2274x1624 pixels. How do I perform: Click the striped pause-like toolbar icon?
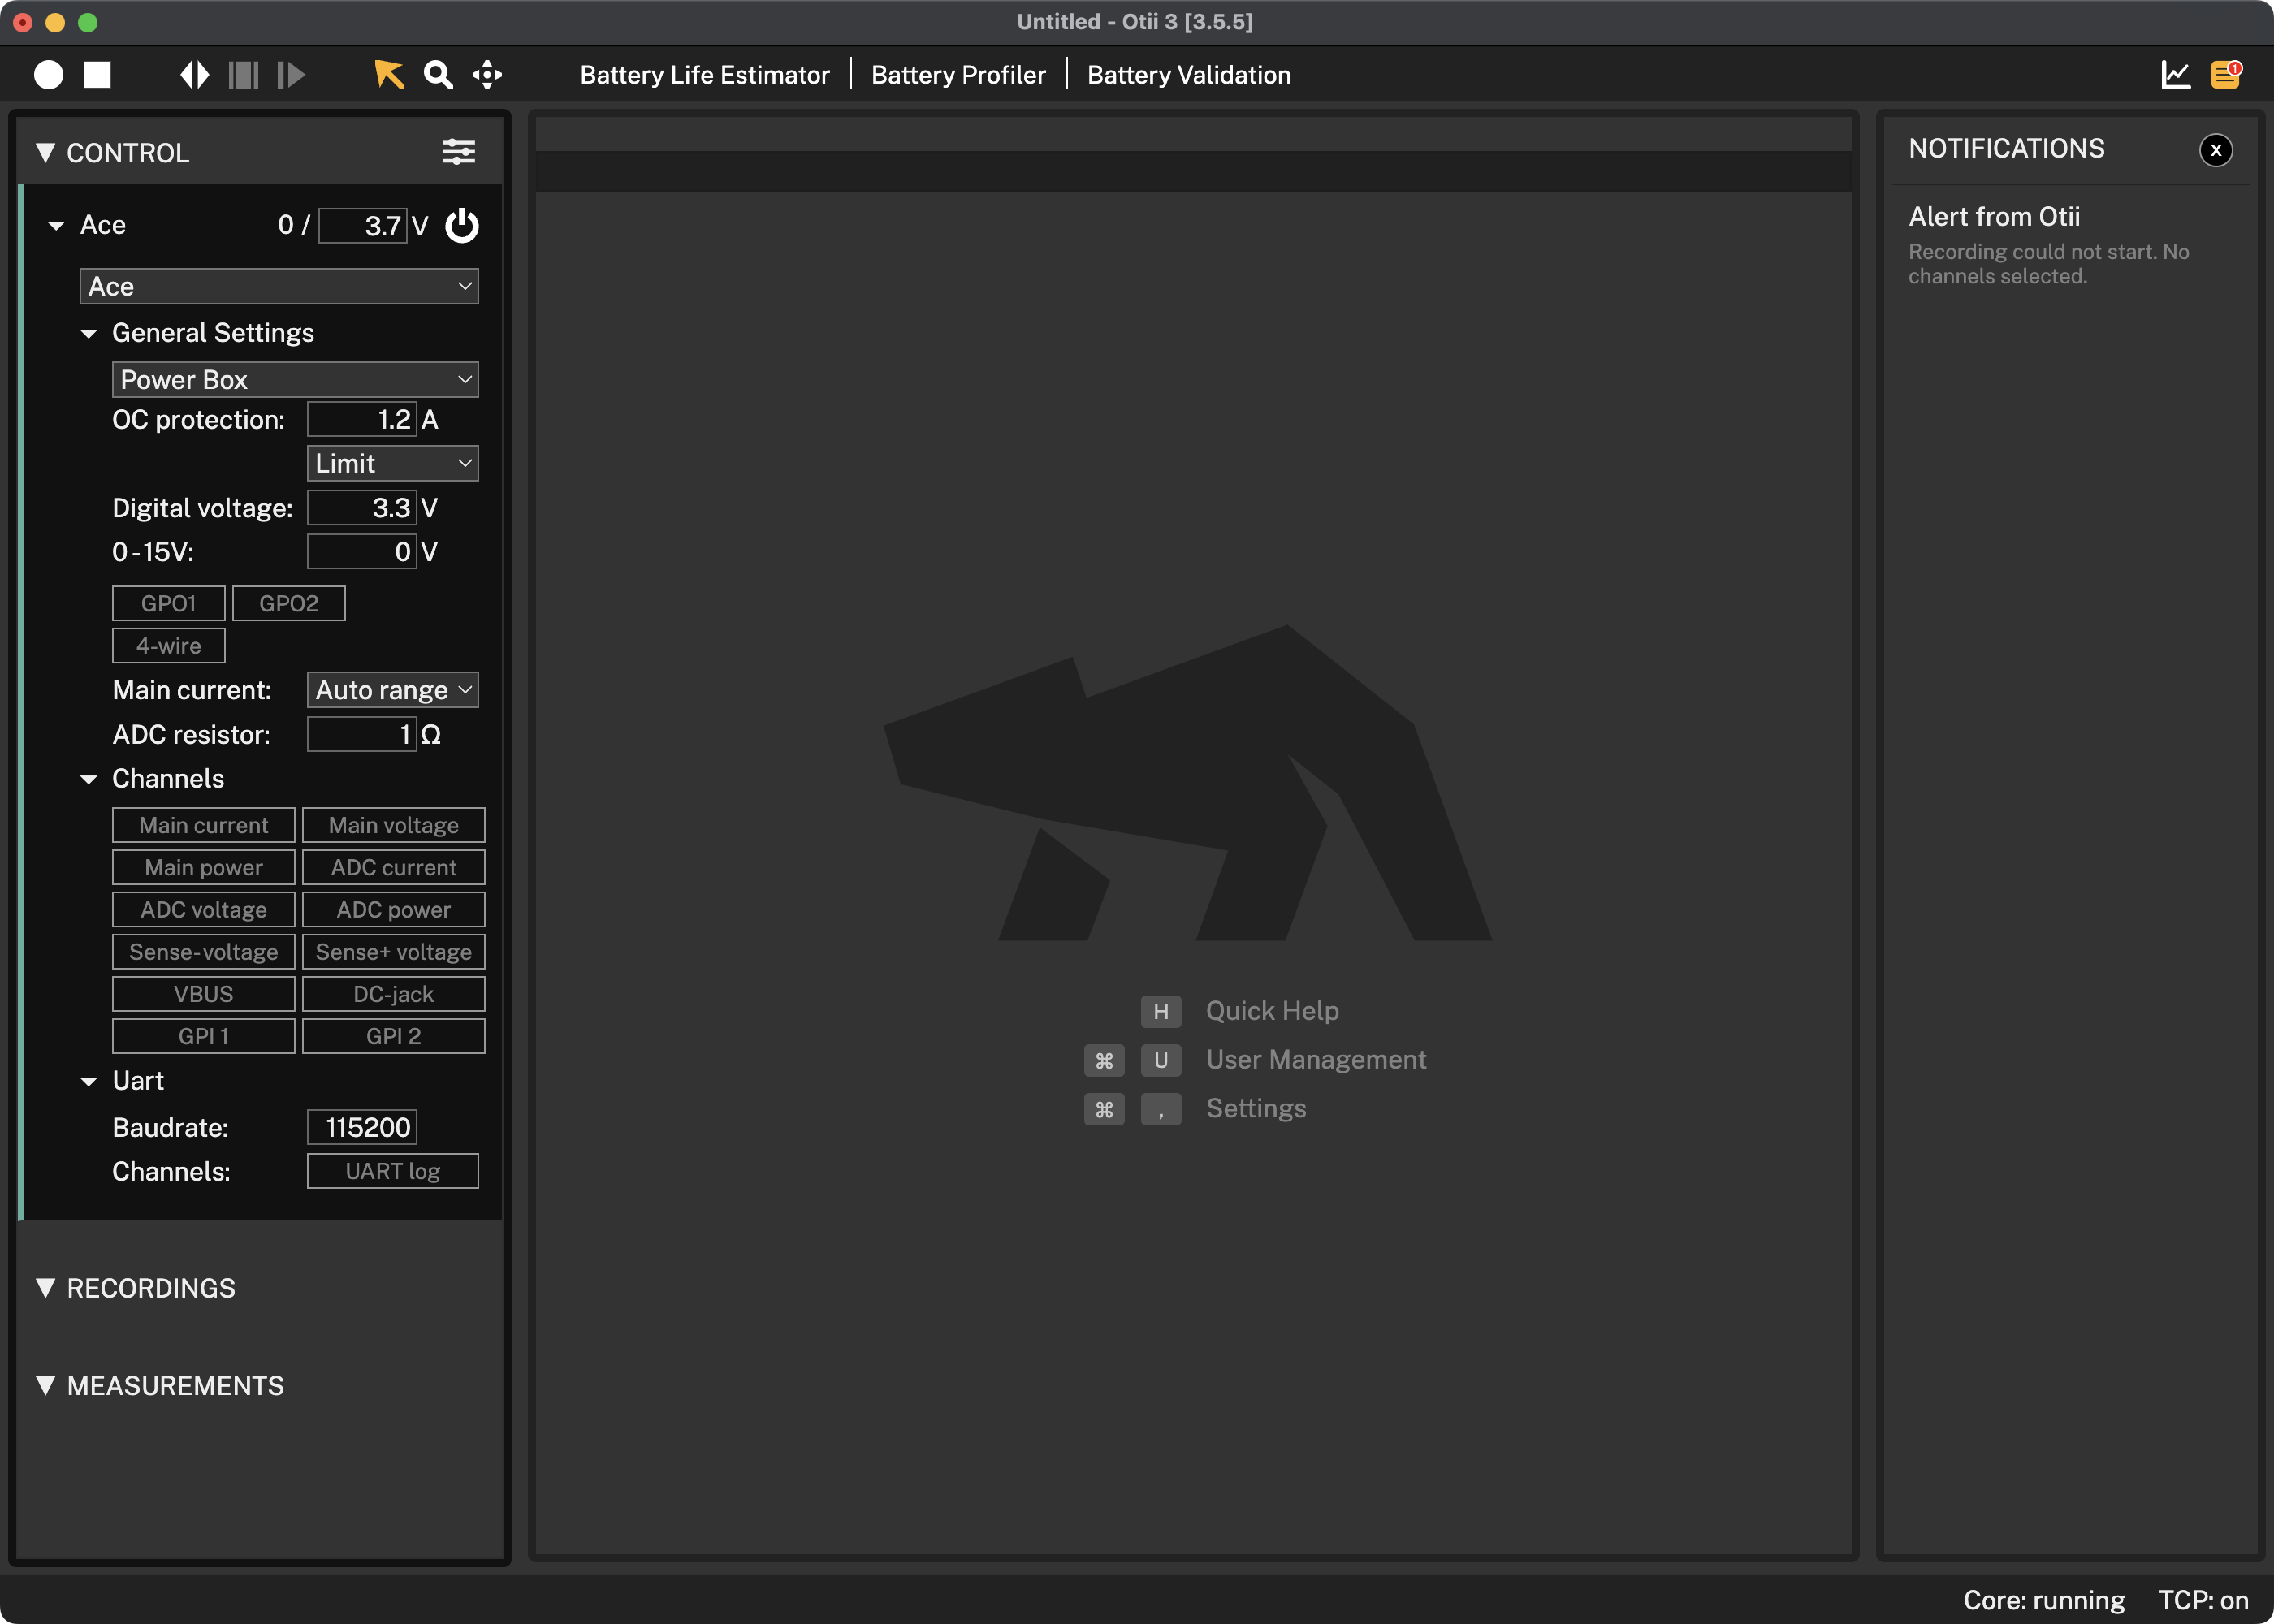click(243, 75)
